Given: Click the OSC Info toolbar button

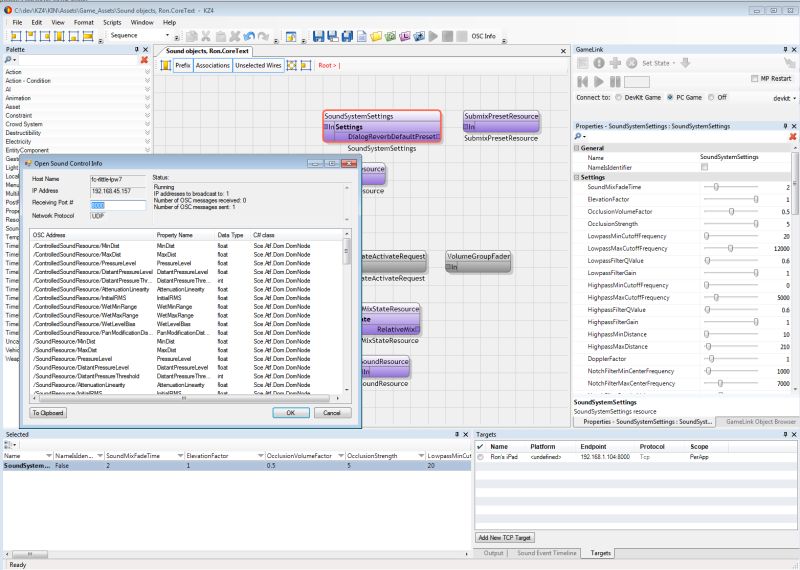Looking at the screenshot, I should tap(483, 36).
